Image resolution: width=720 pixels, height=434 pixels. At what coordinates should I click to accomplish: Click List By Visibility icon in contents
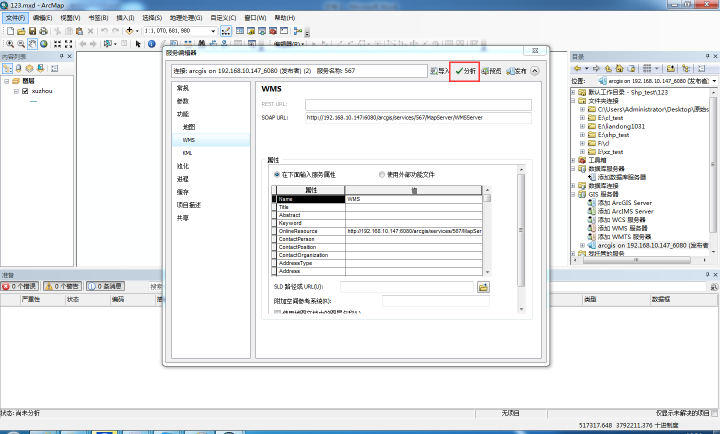click(x=29, y=68)
